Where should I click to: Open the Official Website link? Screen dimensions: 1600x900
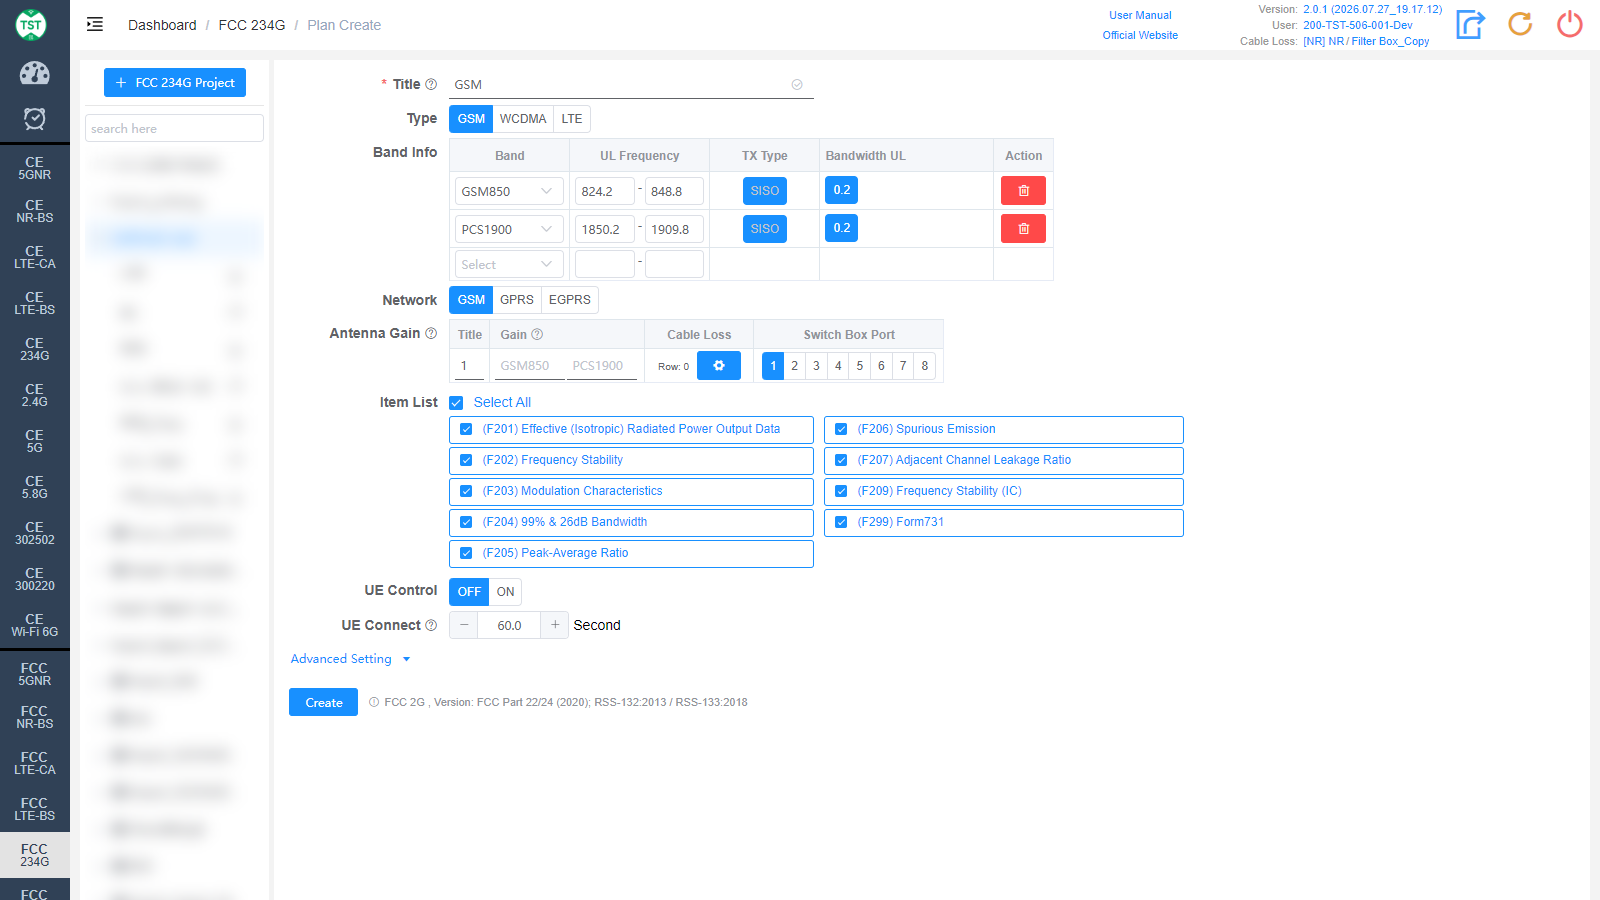pyautogui.click(x=1140, y=35)
